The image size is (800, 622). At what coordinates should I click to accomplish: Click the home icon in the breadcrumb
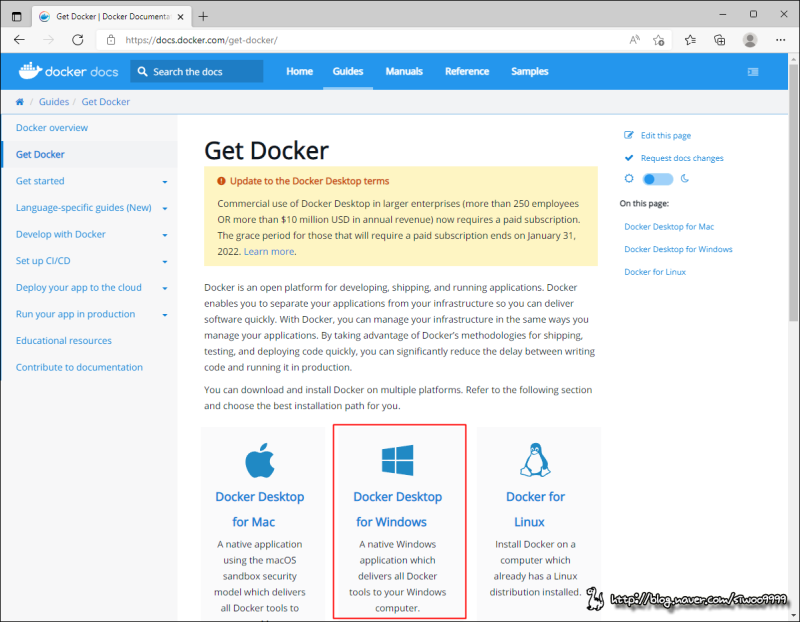18,101
